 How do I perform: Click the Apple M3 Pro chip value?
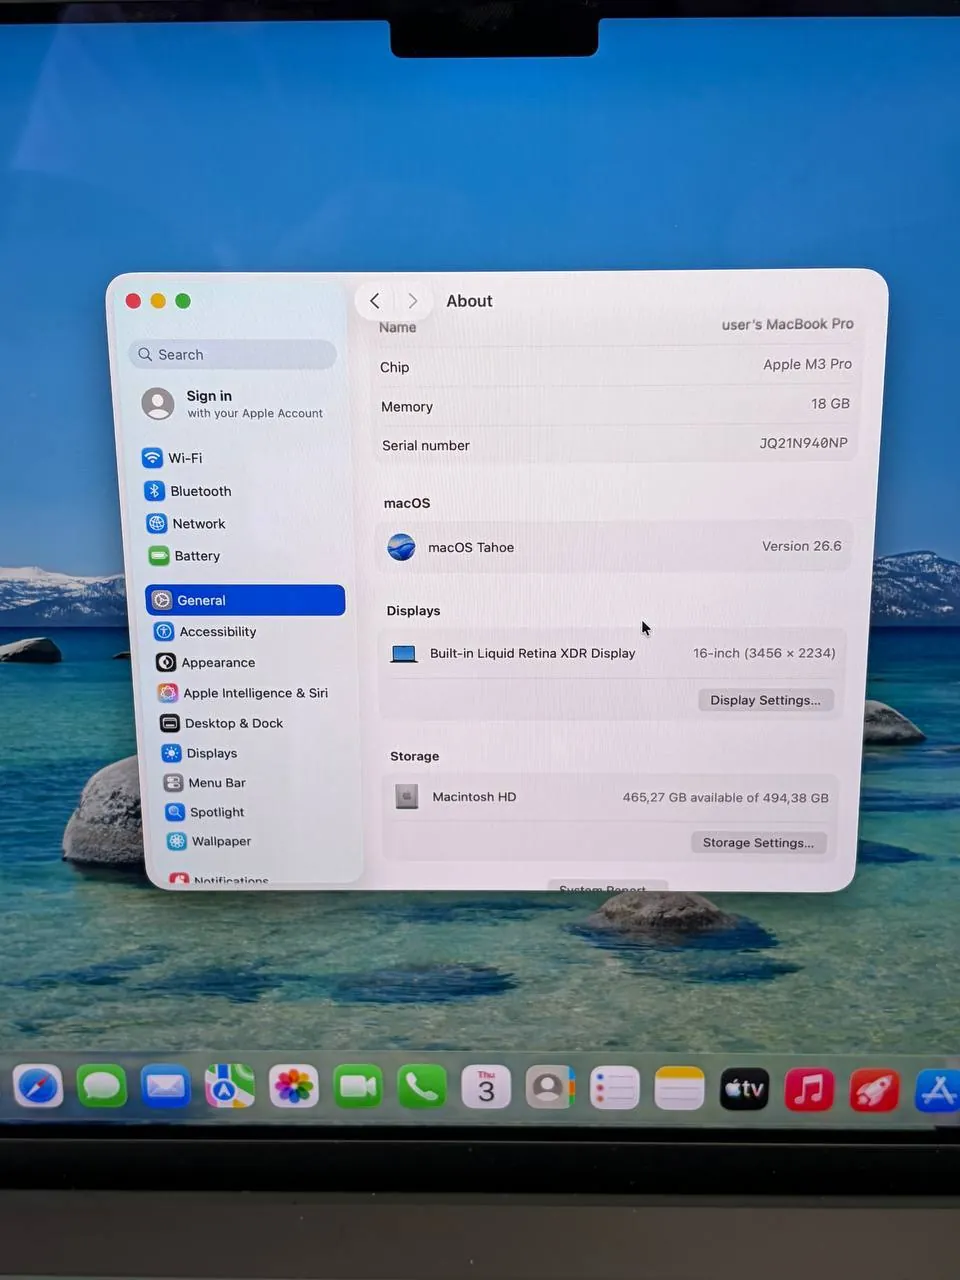pos(807,364)
